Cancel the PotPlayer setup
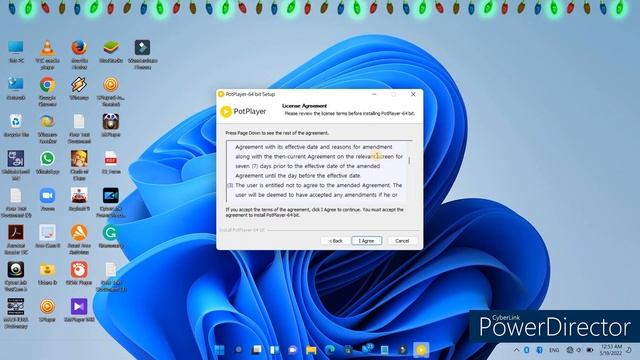Viewport: 640px width, 360px height. (402, 241)
